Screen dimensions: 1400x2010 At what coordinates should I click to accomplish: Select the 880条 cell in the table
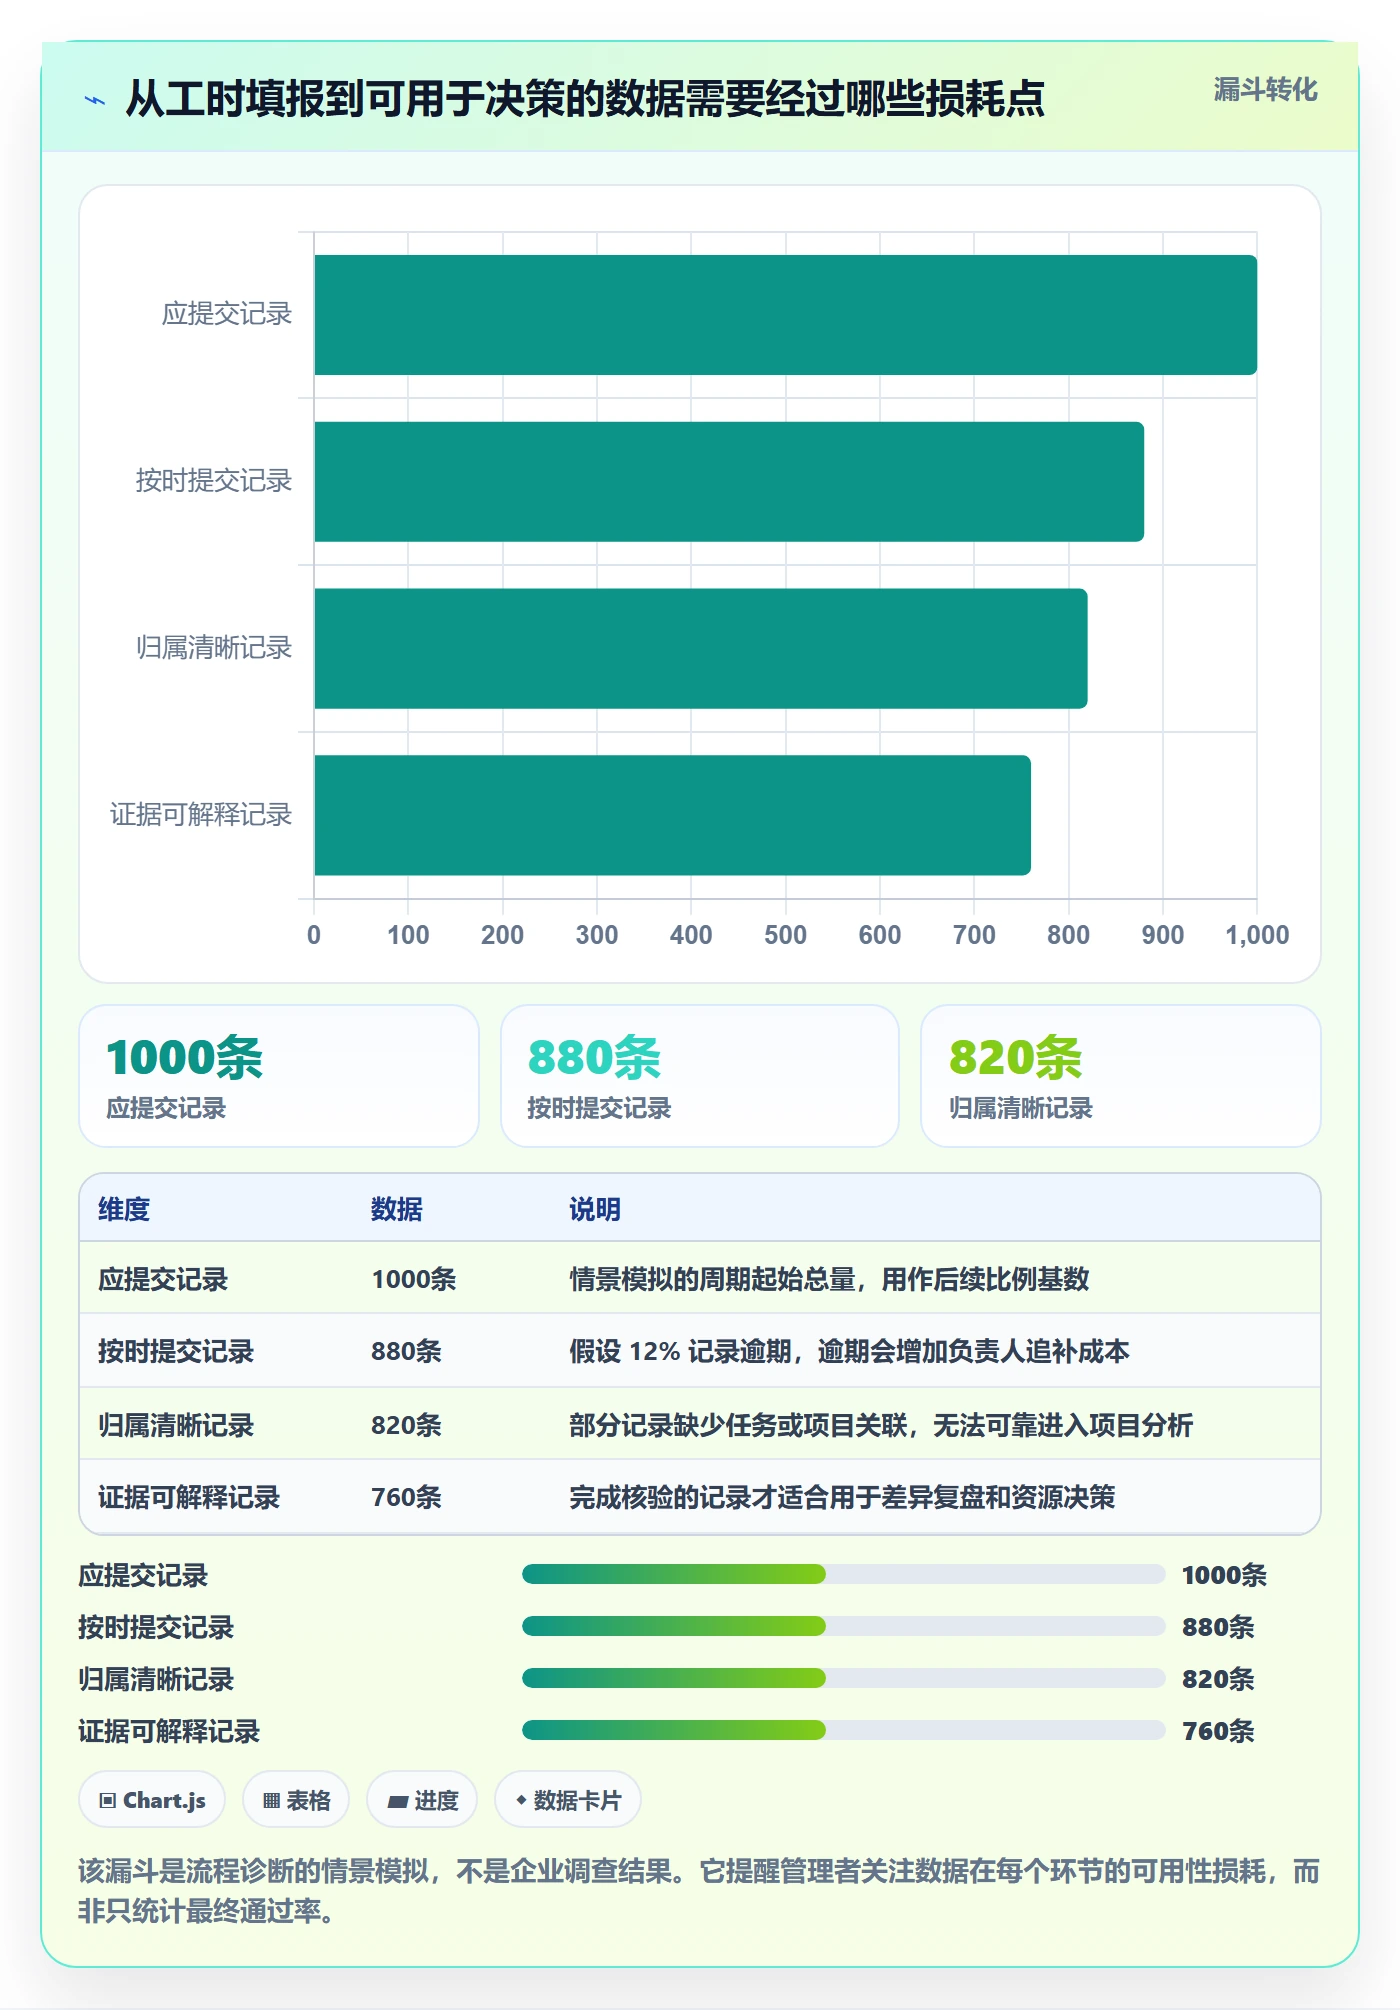click(x=407, y=1351)
